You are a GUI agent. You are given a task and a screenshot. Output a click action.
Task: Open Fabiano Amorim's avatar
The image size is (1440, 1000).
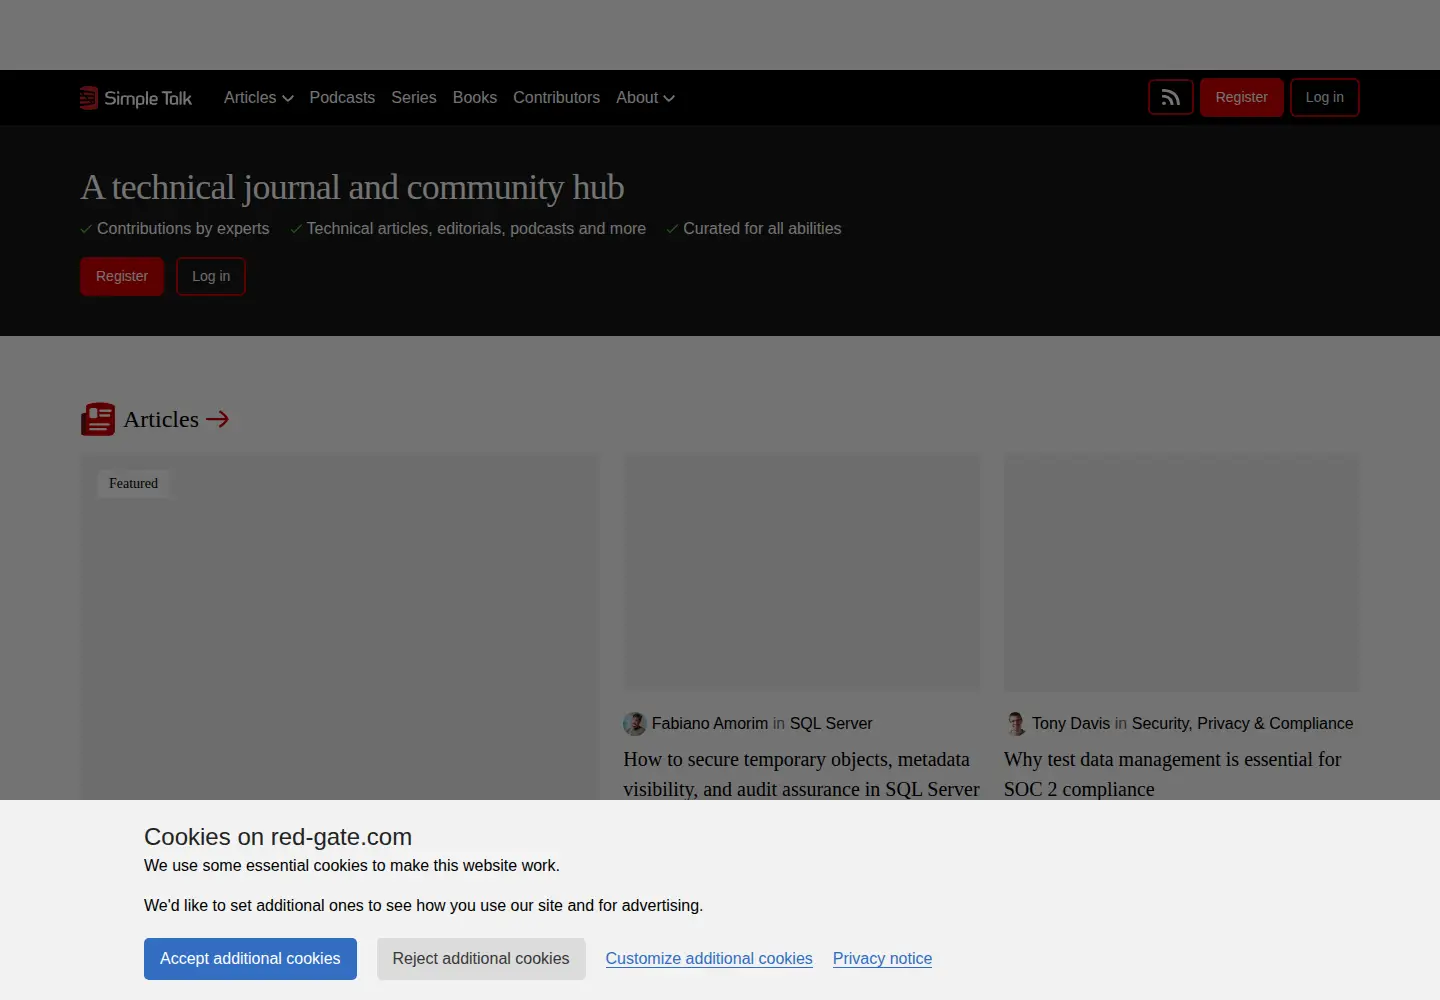click(x=635, y=723)
